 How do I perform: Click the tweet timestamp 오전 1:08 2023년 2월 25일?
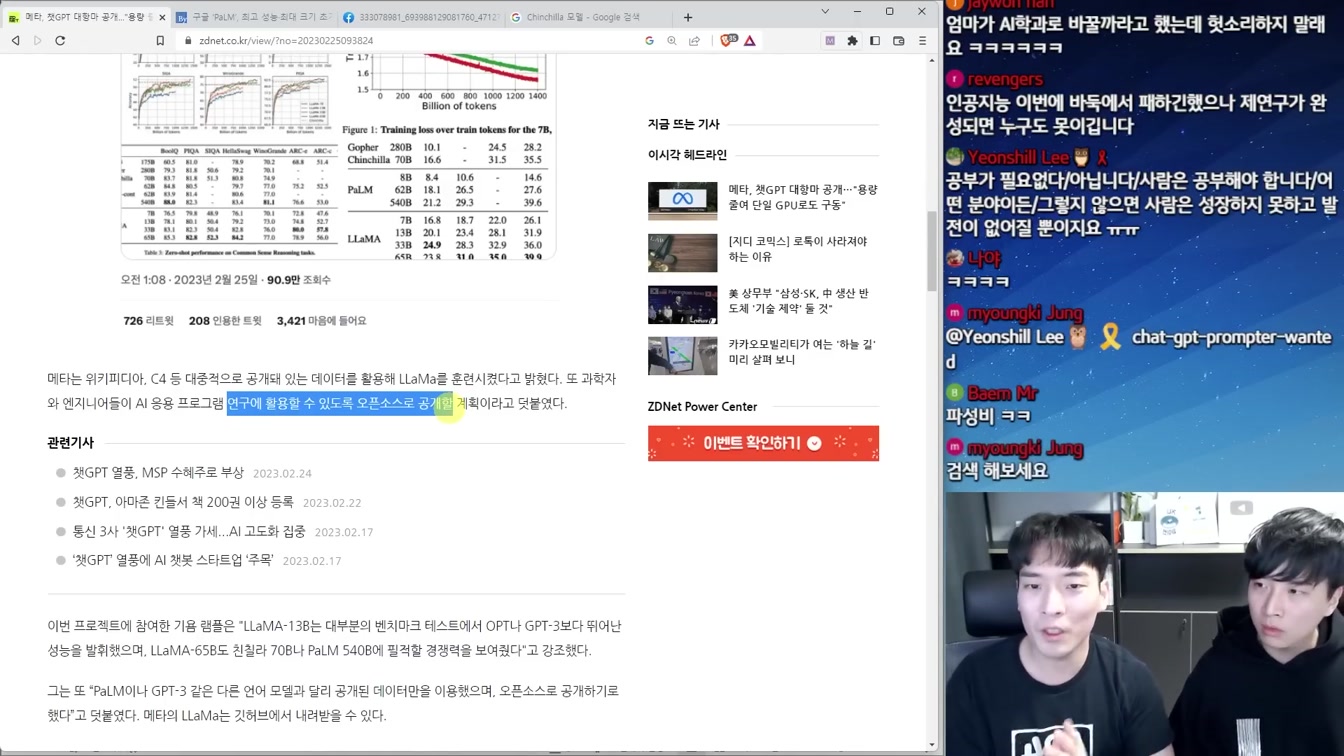(x=189, y=280)
